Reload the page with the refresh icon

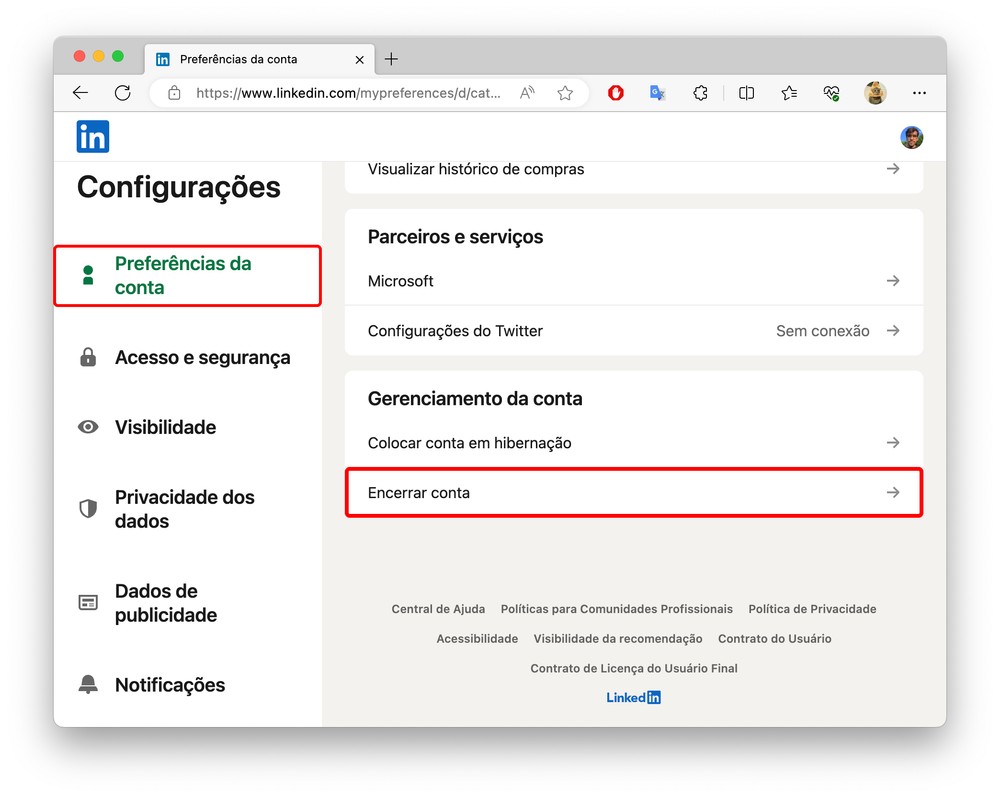click(122, 93)
